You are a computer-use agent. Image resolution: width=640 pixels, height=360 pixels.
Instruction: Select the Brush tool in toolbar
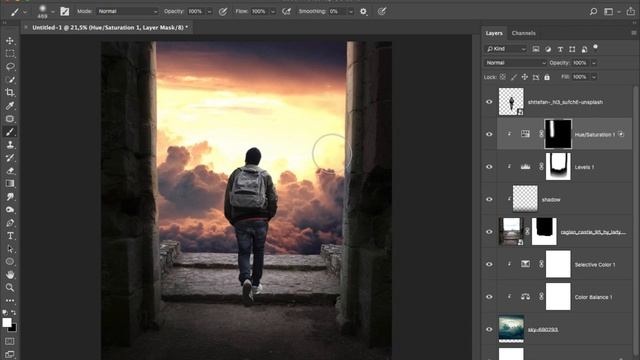(10, 132)
